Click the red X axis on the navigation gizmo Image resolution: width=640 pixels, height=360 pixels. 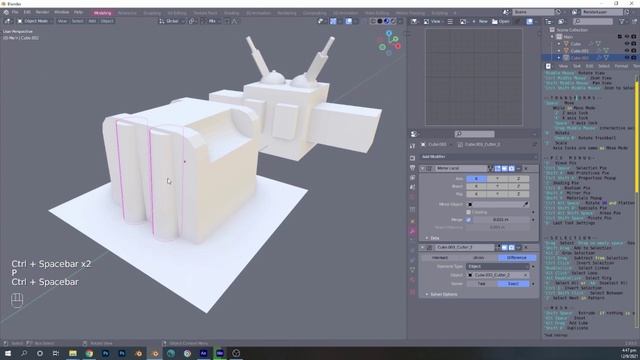click(398, 46)
